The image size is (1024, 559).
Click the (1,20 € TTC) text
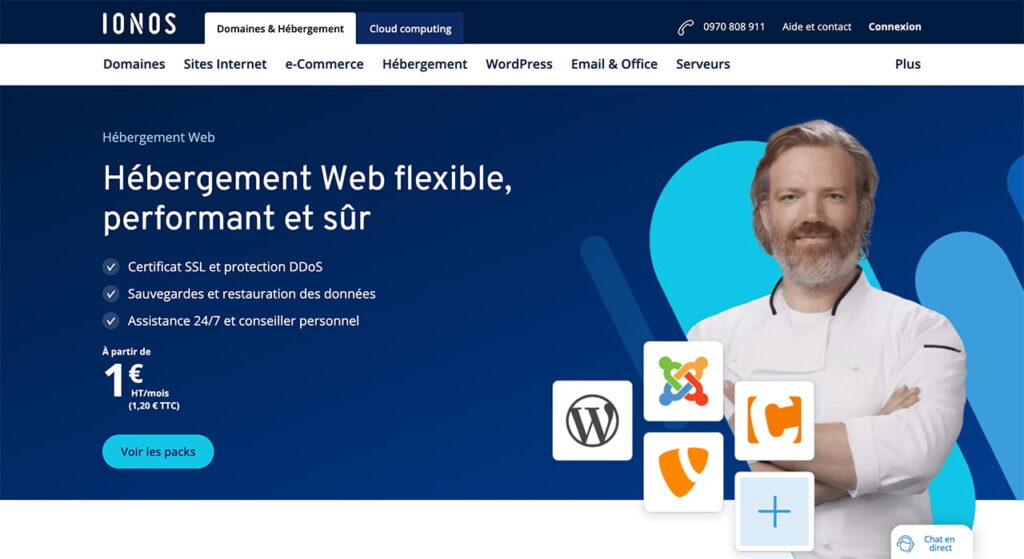point(154,406)
